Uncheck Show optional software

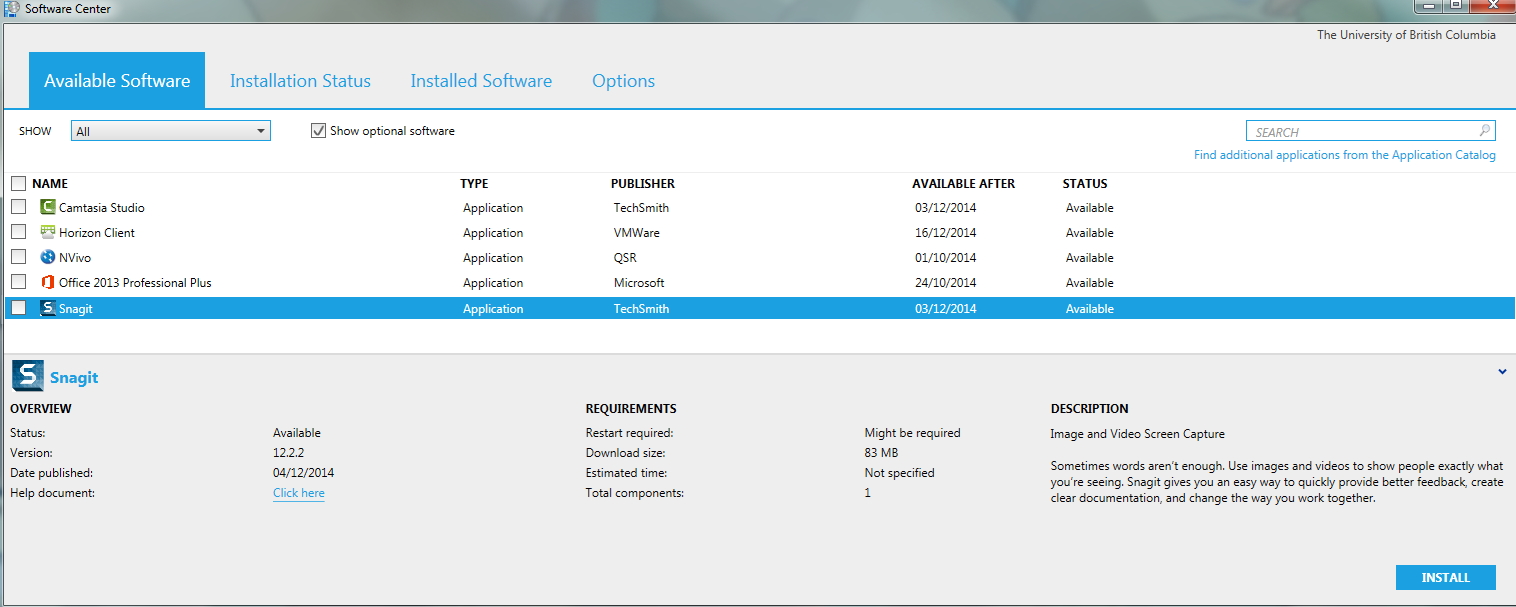(x=319, y=131)
